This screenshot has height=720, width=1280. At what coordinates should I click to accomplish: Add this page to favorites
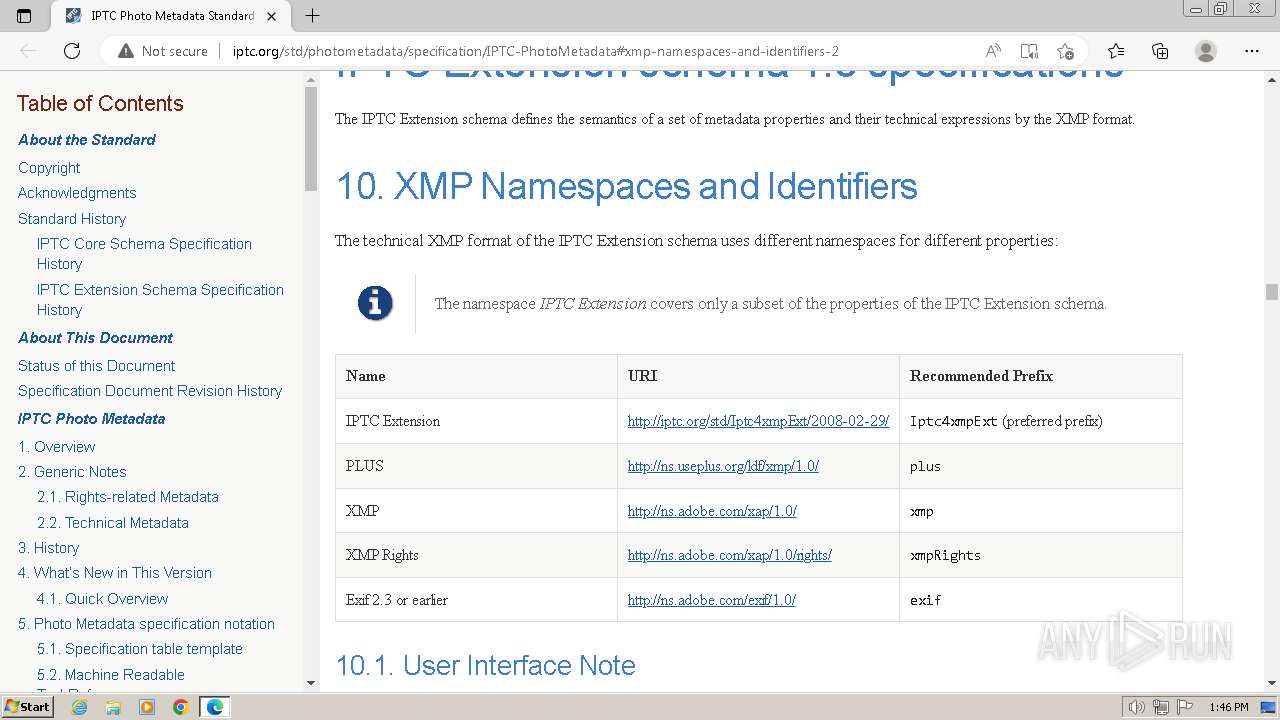pos(1065,51)
